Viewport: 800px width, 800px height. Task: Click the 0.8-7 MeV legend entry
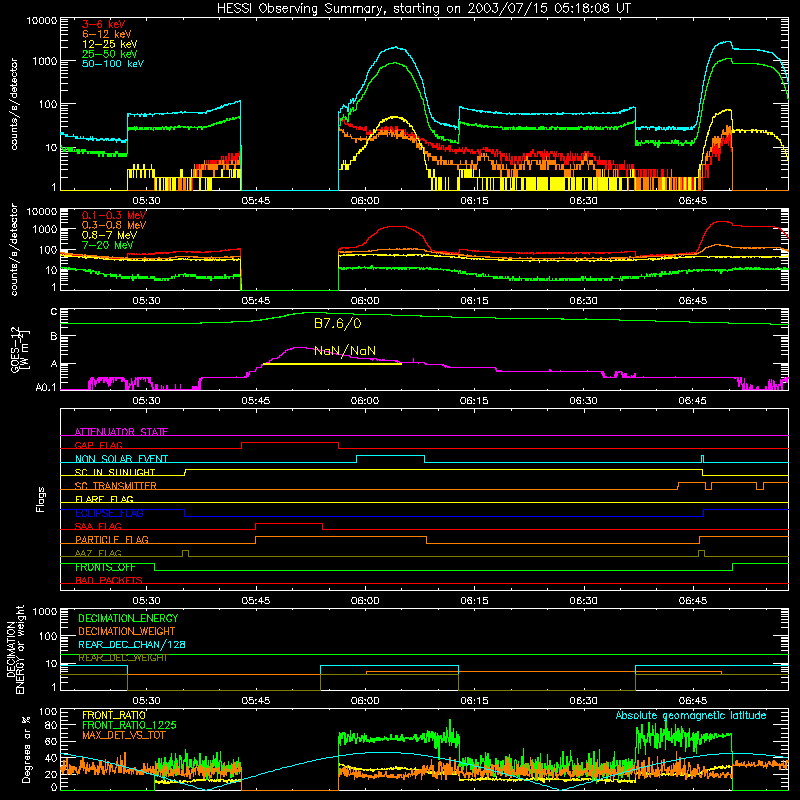pos(109,235)
